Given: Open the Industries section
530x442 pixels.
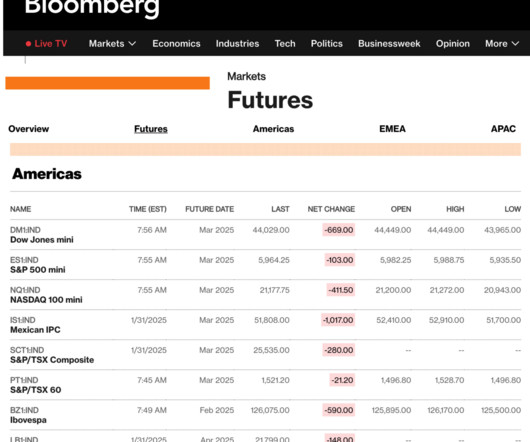Looking at the screenshot, I should pos(237,44).
